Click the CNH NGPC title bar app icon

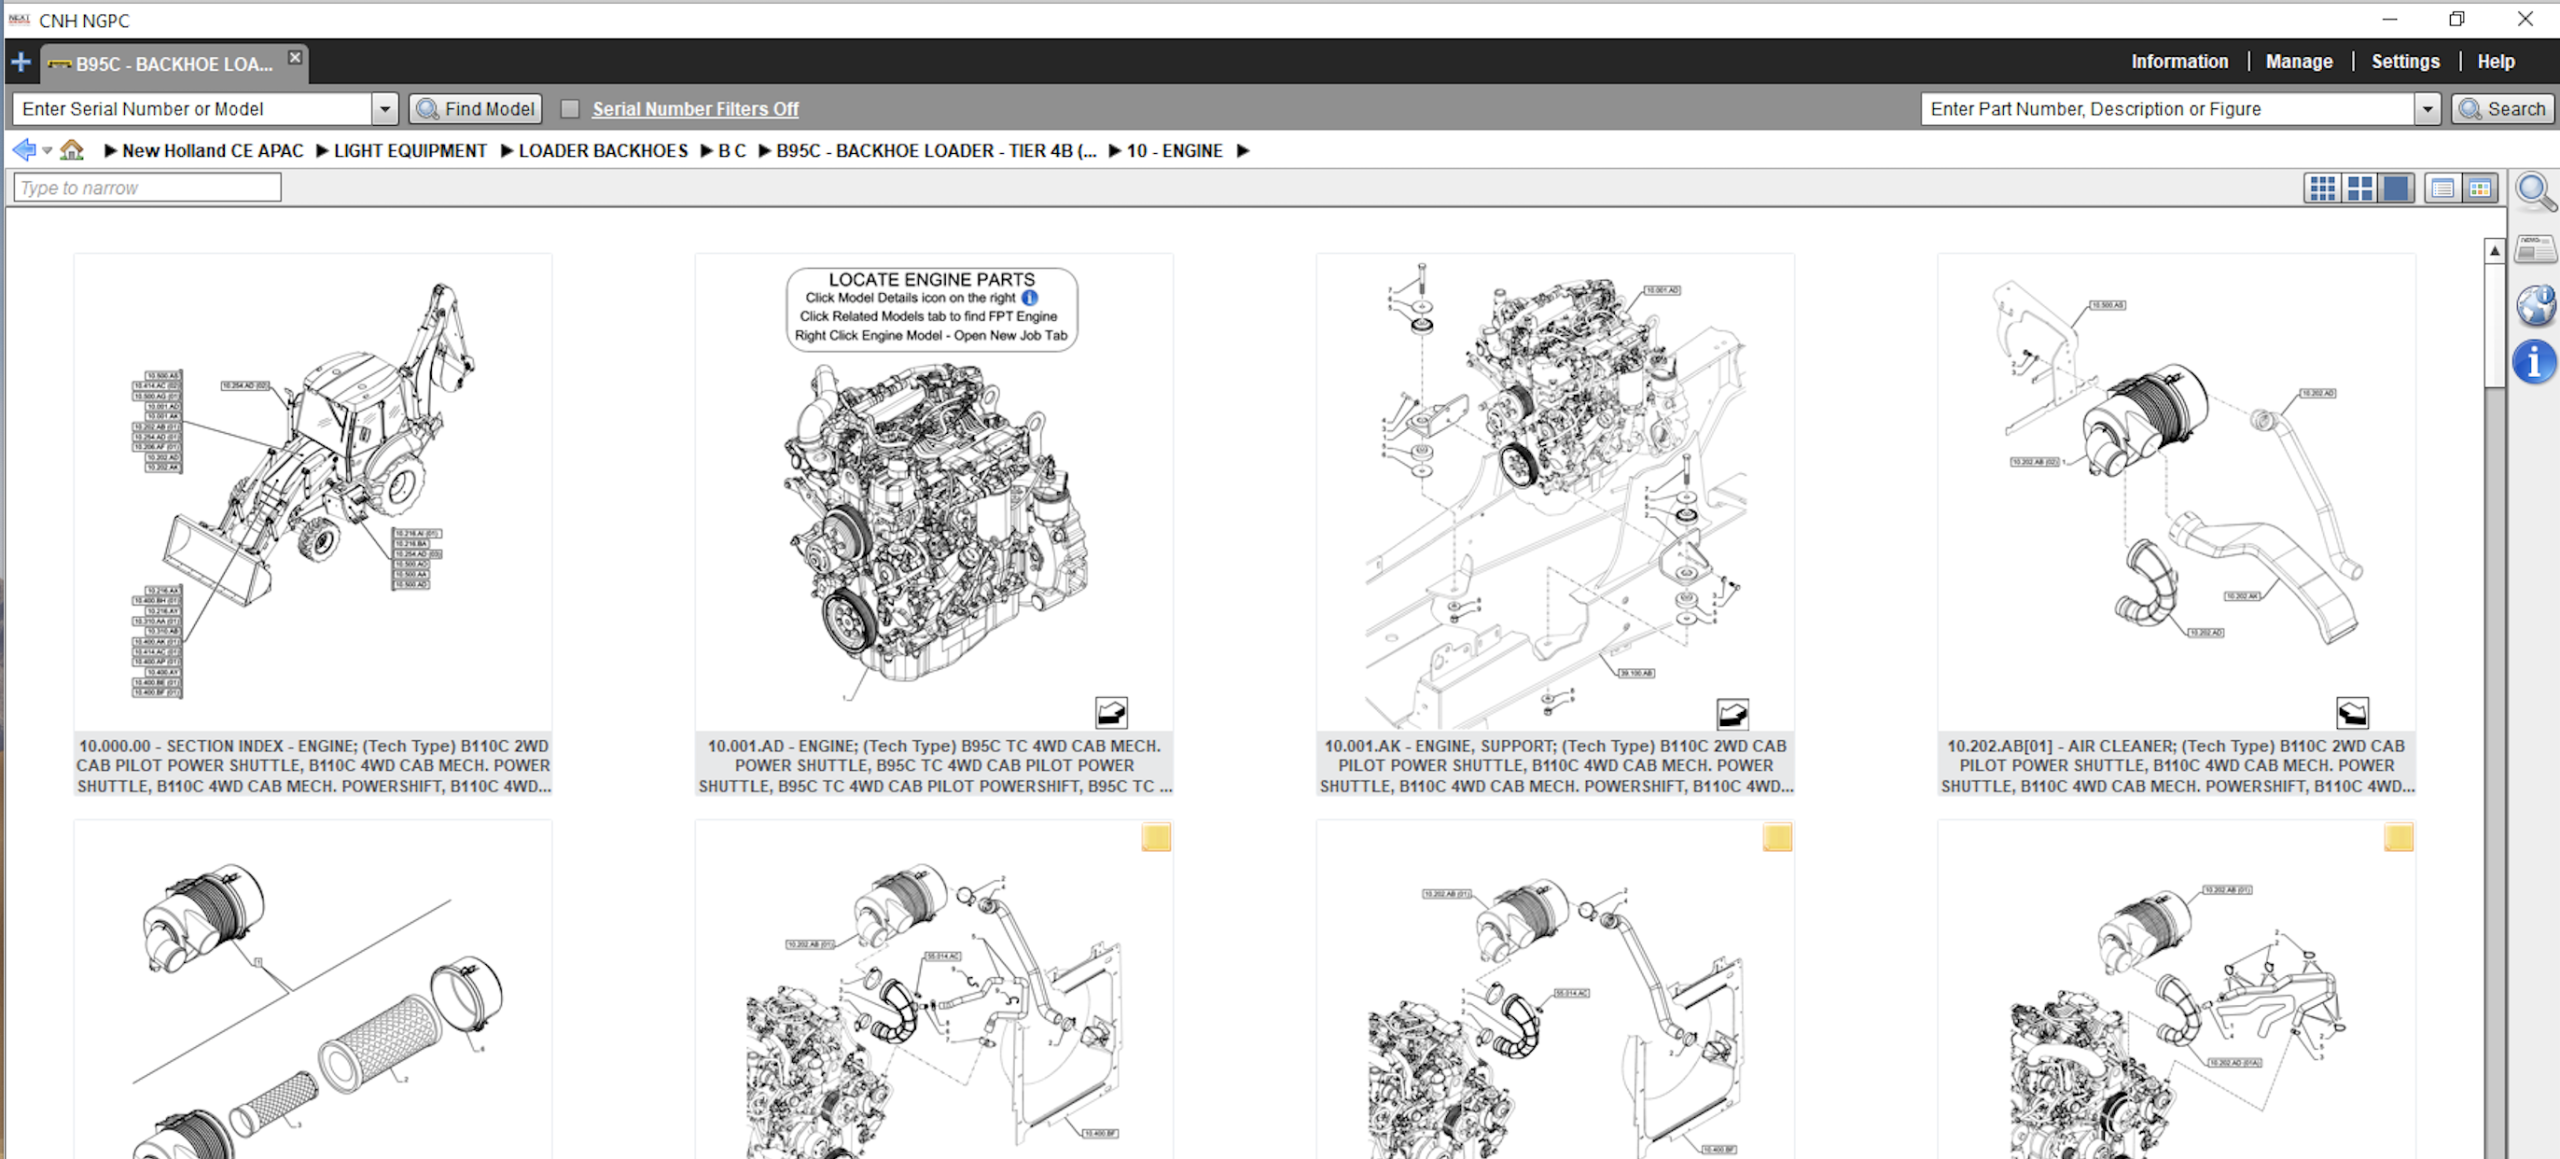pos(19,20)
